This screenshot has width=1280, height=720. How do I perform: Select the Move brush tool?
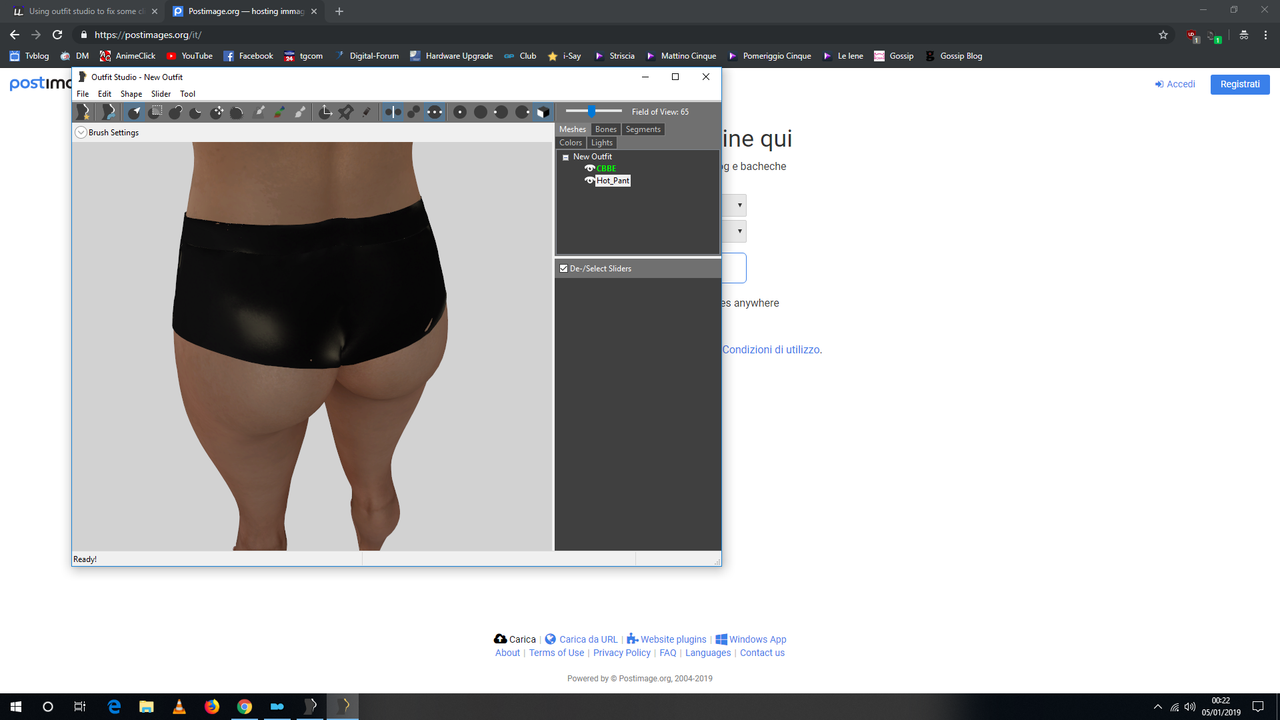(x=216, y=112)
